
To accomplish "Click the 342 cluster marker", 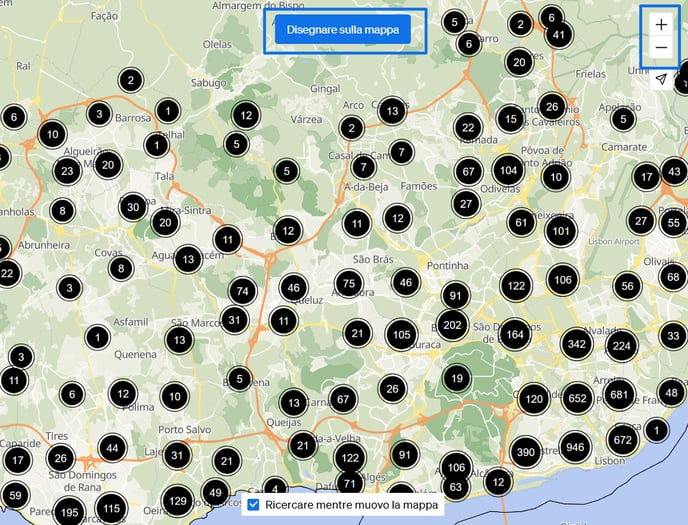I will tap(576, 344).
